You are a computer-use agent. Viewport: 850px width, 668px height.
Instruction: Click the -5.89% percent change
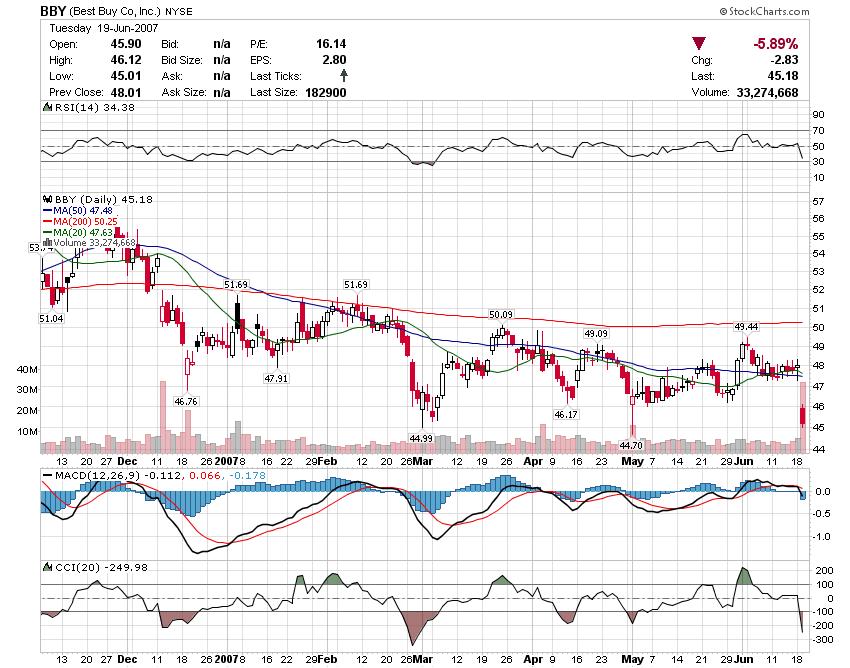776,44
